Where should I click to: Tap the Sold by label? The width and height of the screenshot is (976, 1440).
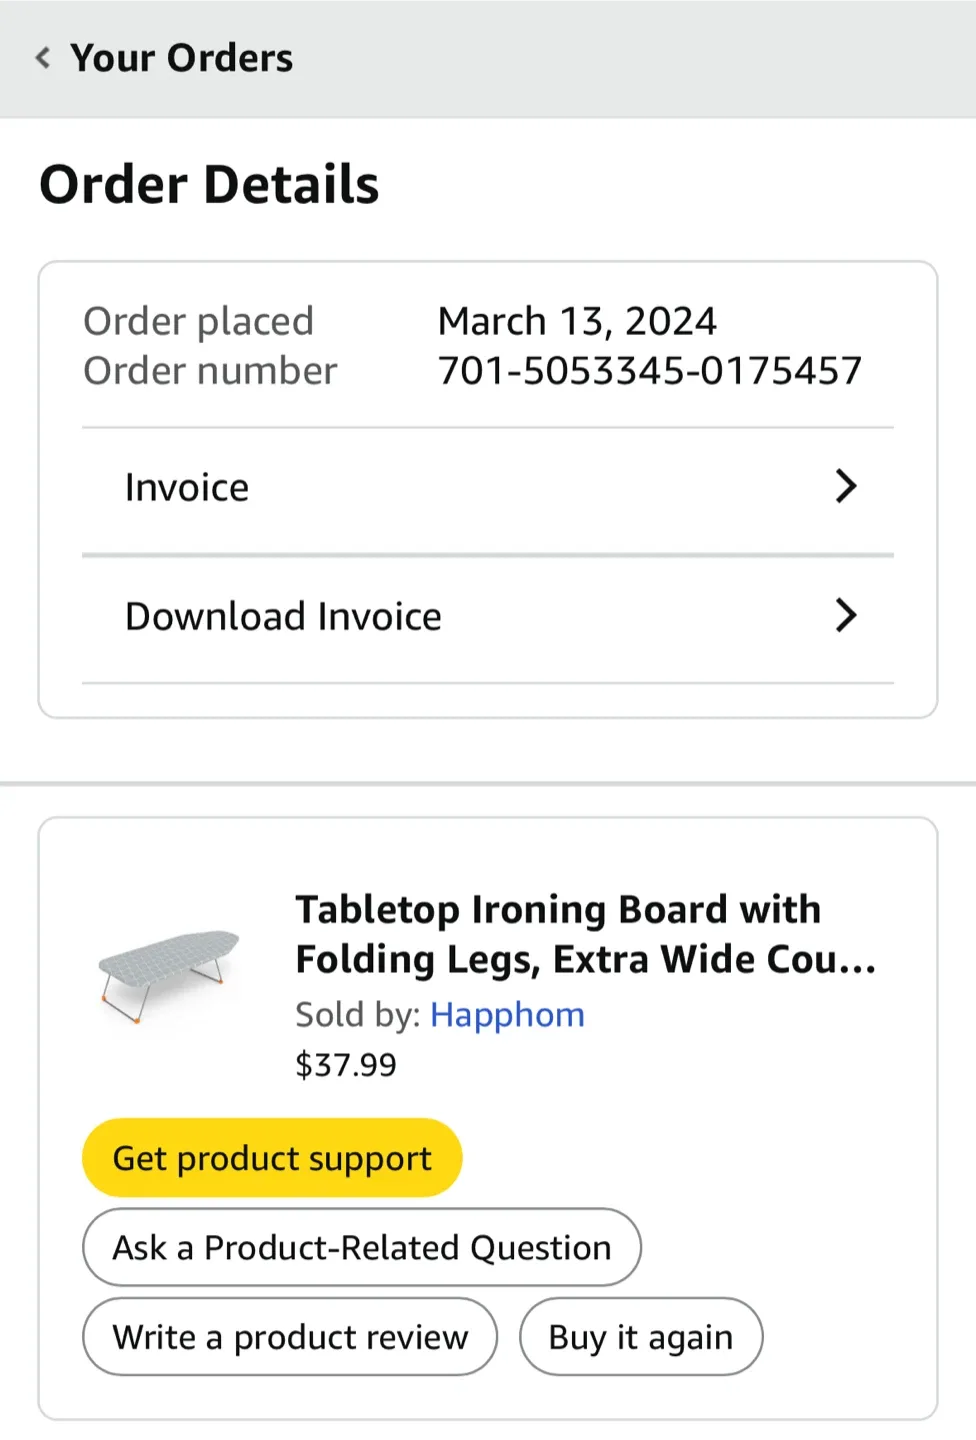pyautogui.click(x=357, y=1014)
